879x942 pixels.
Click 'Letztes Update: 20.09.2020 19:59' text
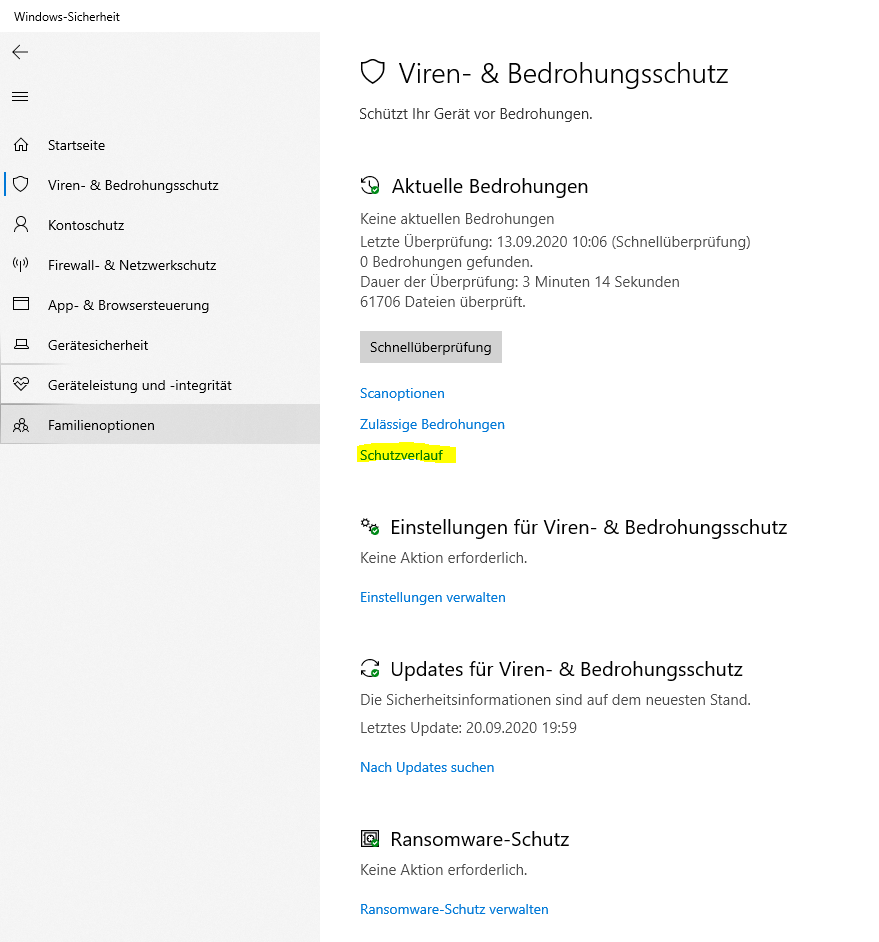tap(468, 728)
